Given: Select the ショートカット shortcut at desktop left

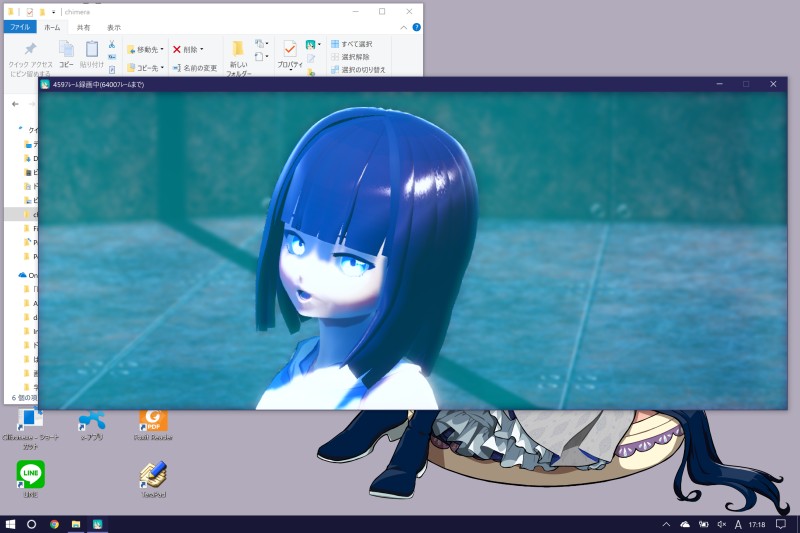Looking at the screenshot, I should (30, 428).
